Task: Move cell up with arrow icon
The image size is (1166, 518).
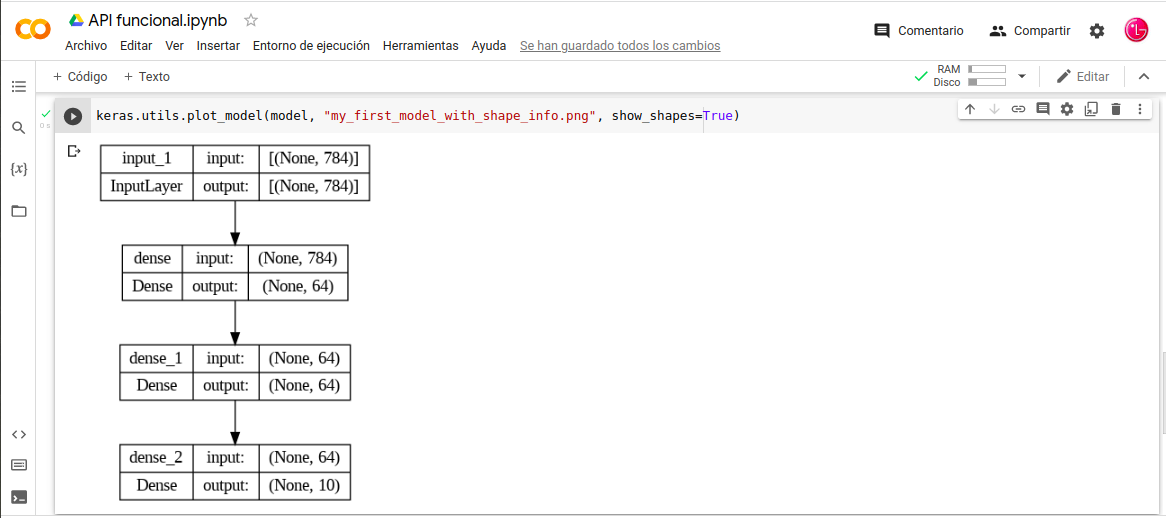Action: (970, 109)
